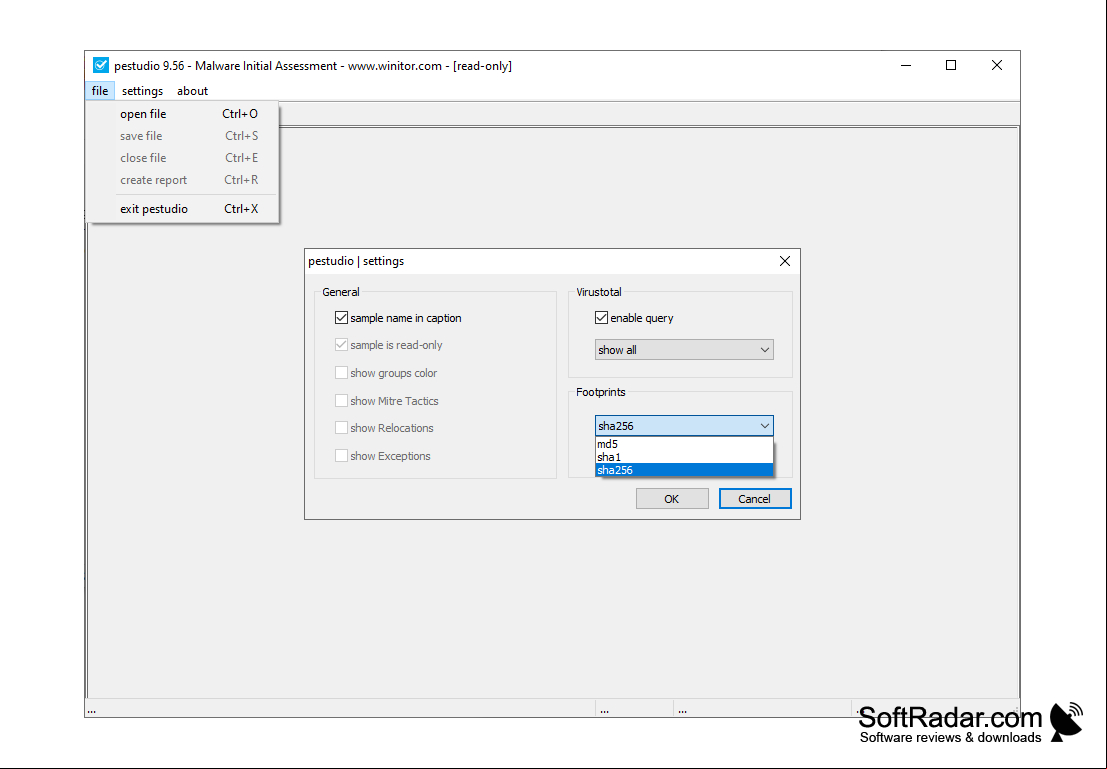Open the show all Virustotal dropdown
Viewport: 1107px width, 769px height.
(684, 350)
